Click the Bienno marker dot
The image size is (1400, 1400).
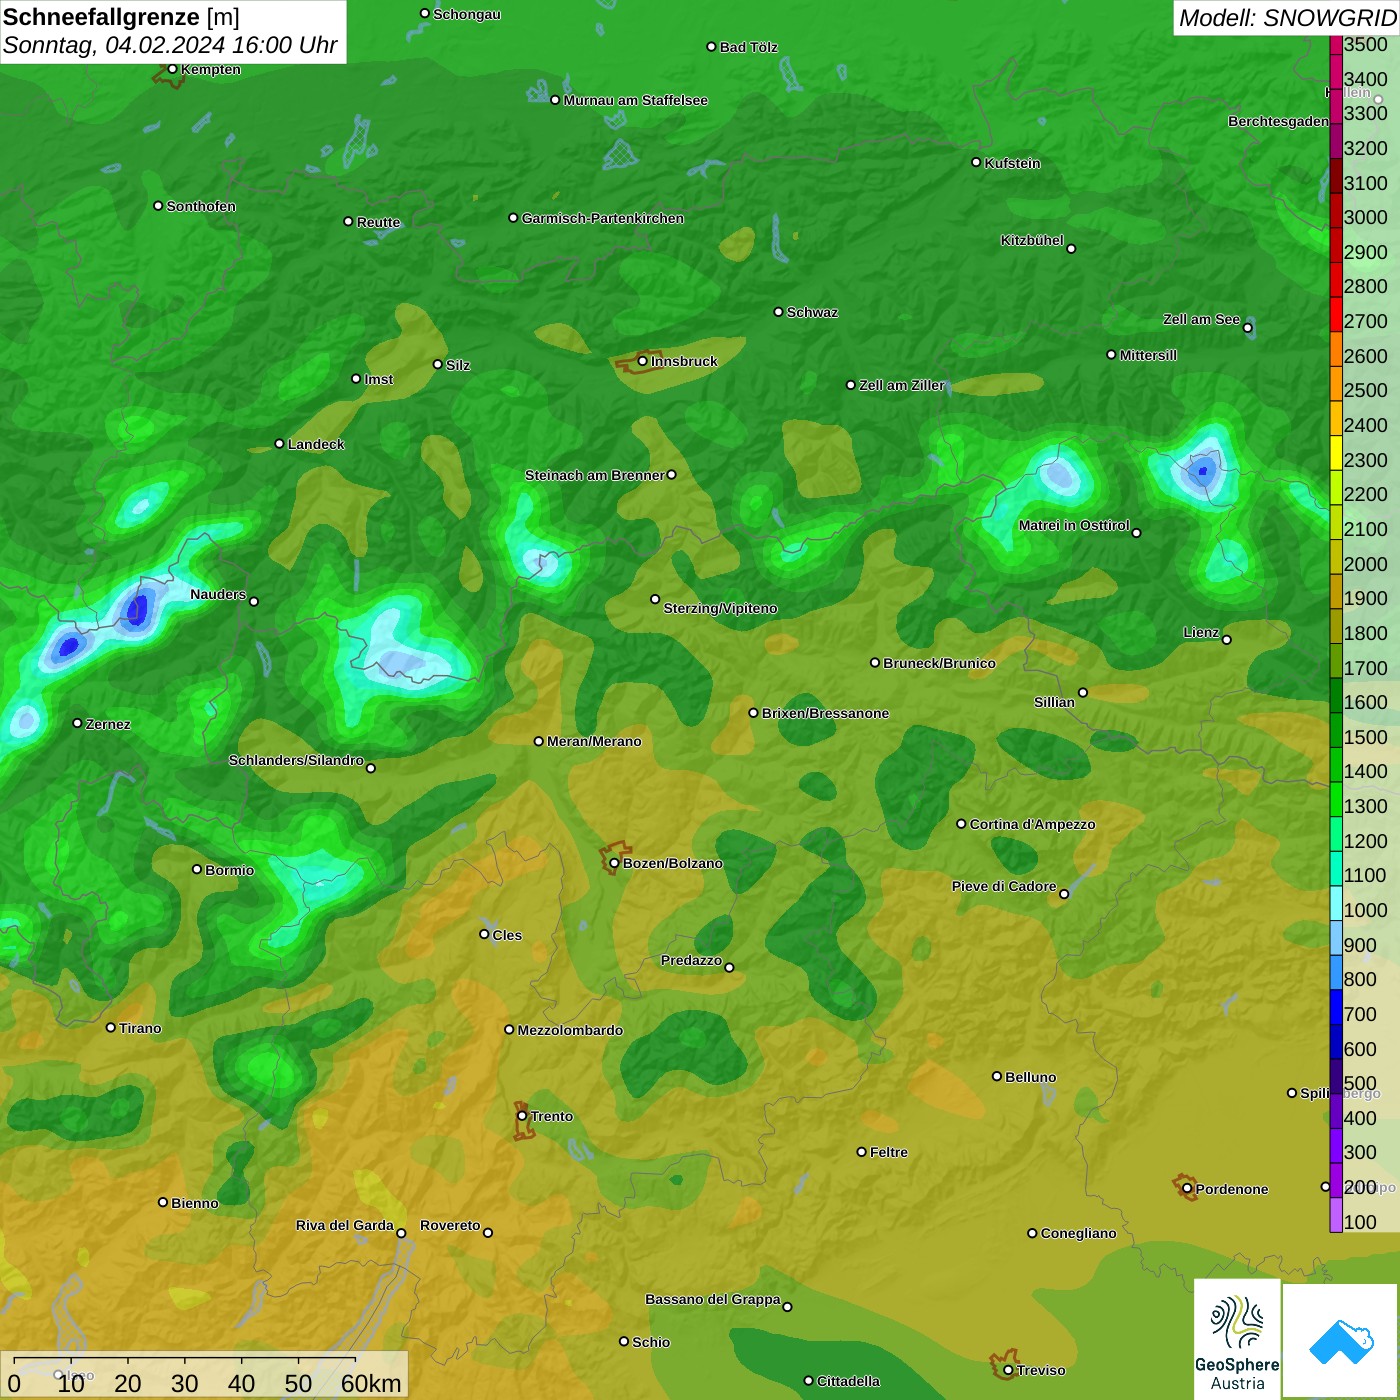click(163, 1202)
